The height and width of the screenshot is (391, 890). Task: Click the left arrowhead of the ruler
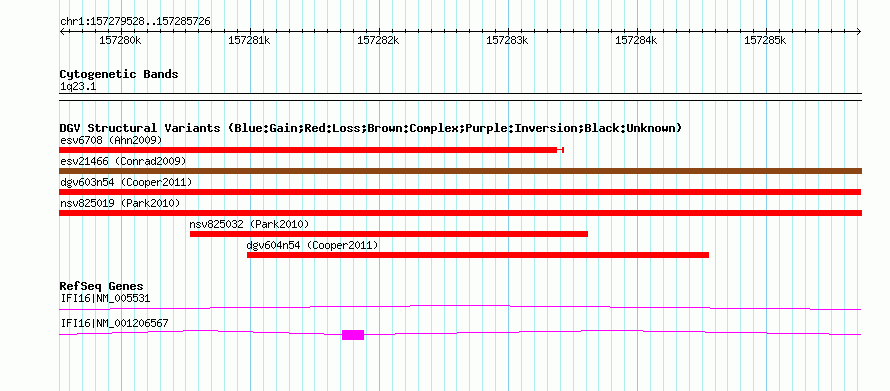tap(62, 32)
